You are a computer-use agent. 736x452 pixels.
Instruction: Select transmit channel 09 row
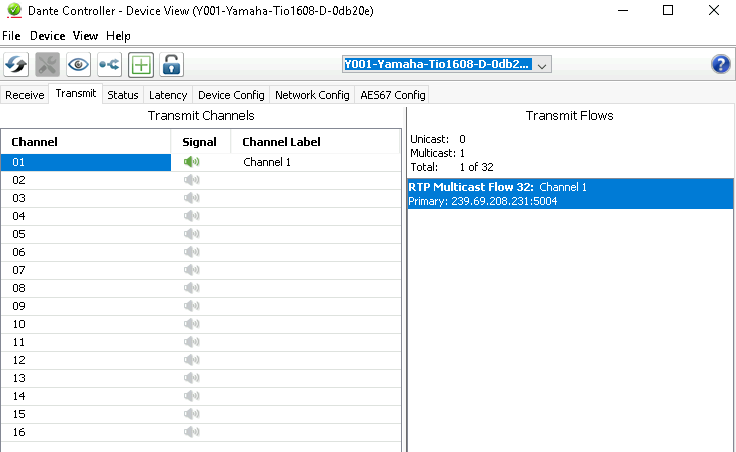(201, 306)
